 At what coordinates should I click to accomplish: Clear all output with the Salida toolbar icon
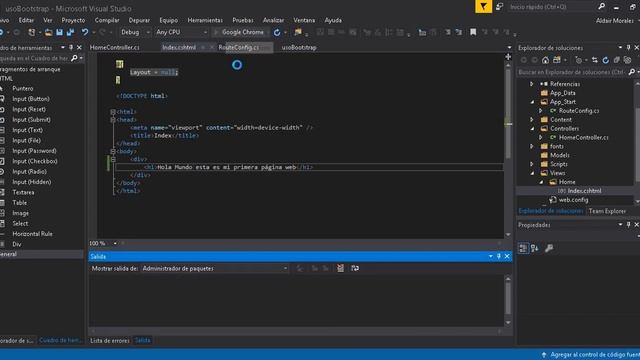coord(340,268)
